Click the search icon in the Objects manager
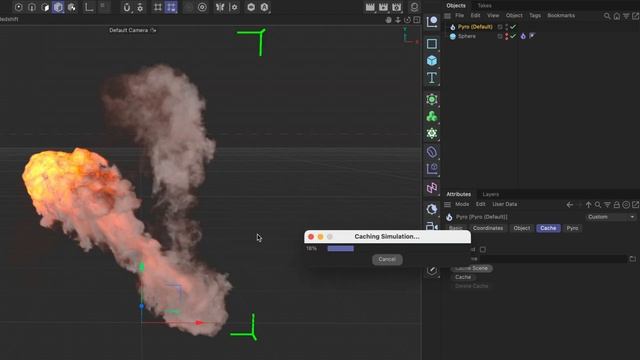Screen dimensions: 640x360 point(607,16)
